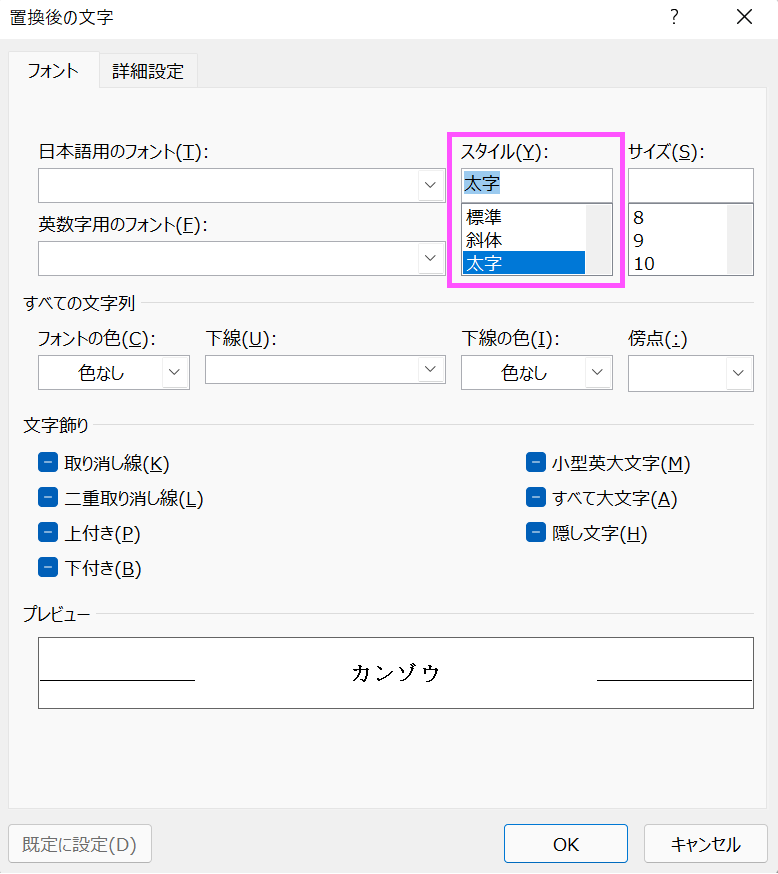The image size is (778, 874).
Task: Check the すべて大文字(A) option
Action: (x=536, y=497)
